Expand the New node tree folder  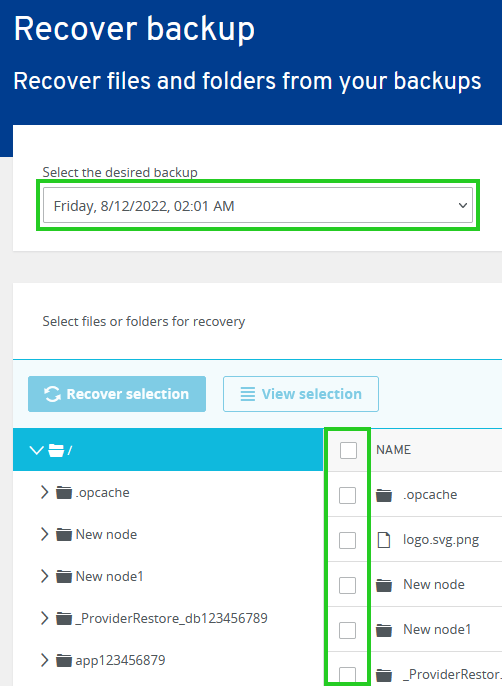point(44,534)
